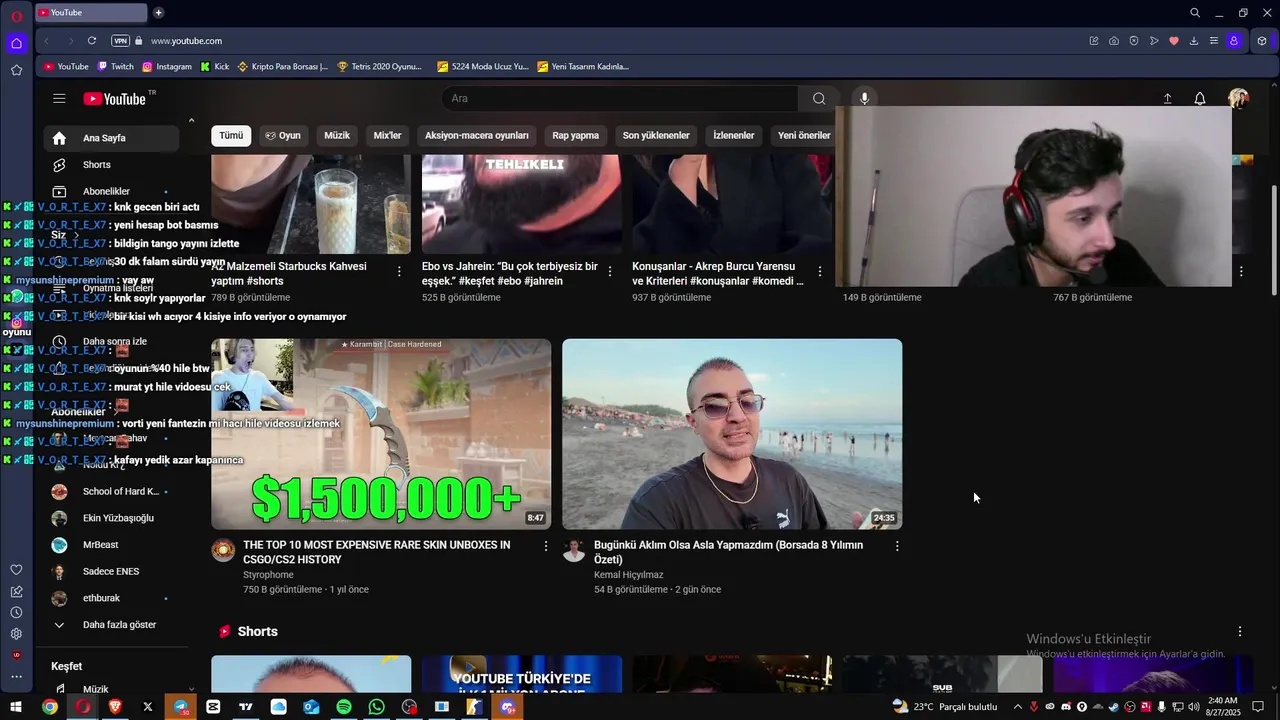Click the Windows Start button
The image size is (1280, 720).
(x=16, y=707)
